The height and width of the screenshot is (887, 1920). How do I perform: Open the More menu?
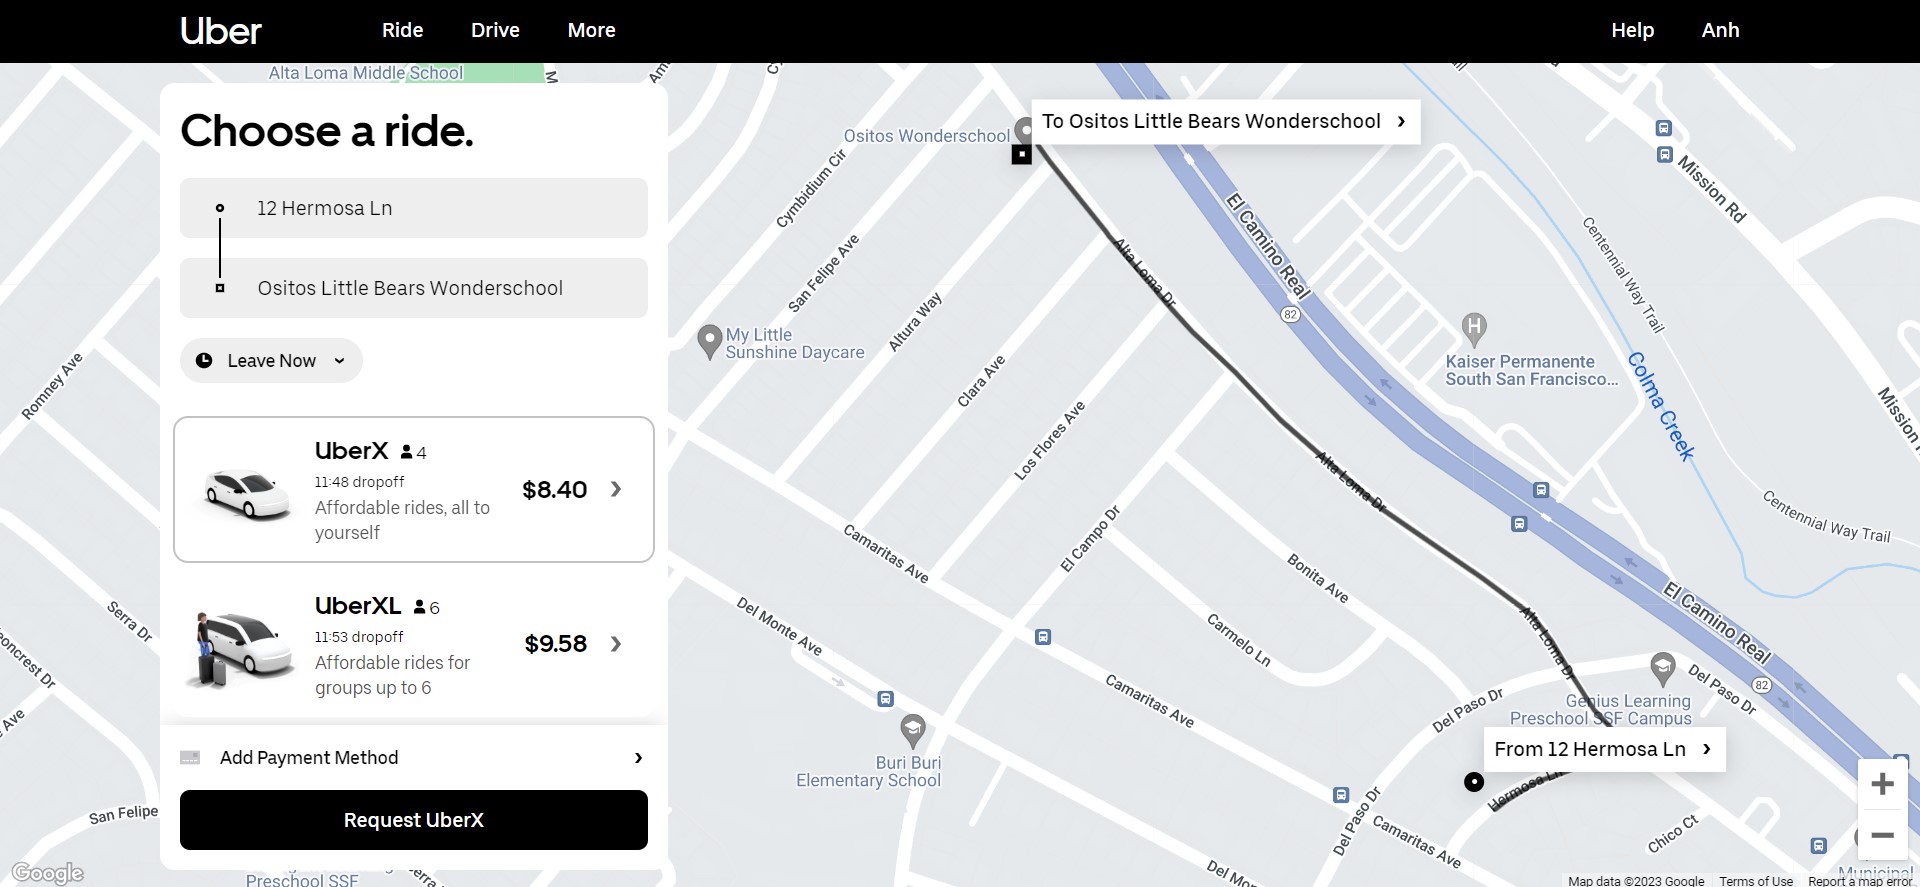[591, 30]
